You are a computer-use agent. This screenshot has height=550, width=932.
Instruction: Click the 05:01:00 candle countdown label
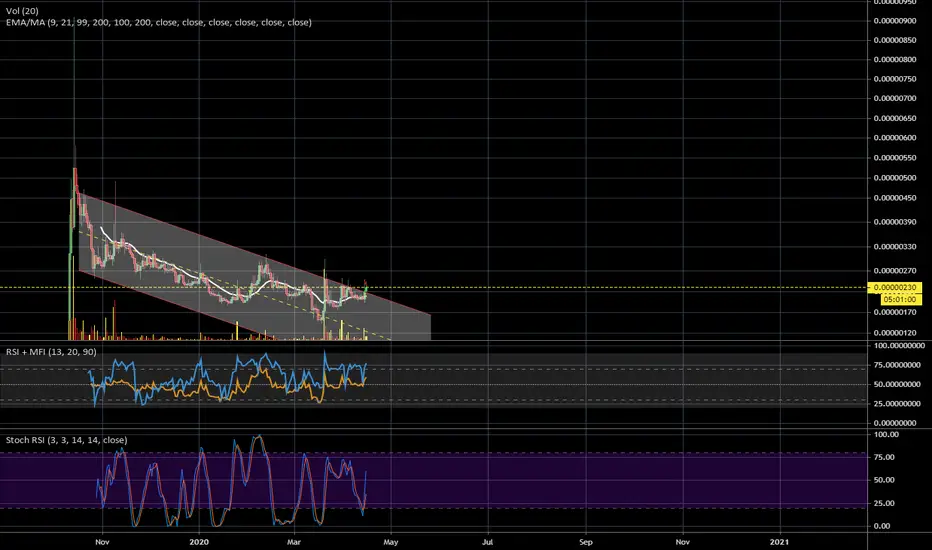tap(899, 299)
